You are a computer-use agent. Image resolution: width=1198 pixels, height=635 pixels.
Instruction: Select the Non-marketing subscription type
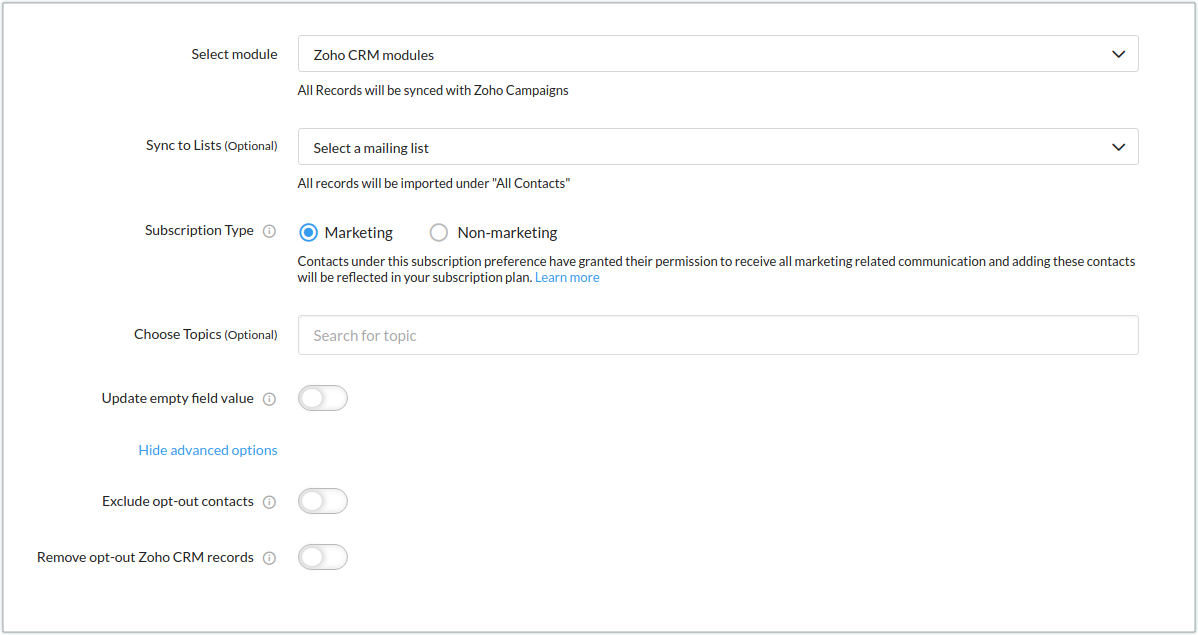[439, 232]
